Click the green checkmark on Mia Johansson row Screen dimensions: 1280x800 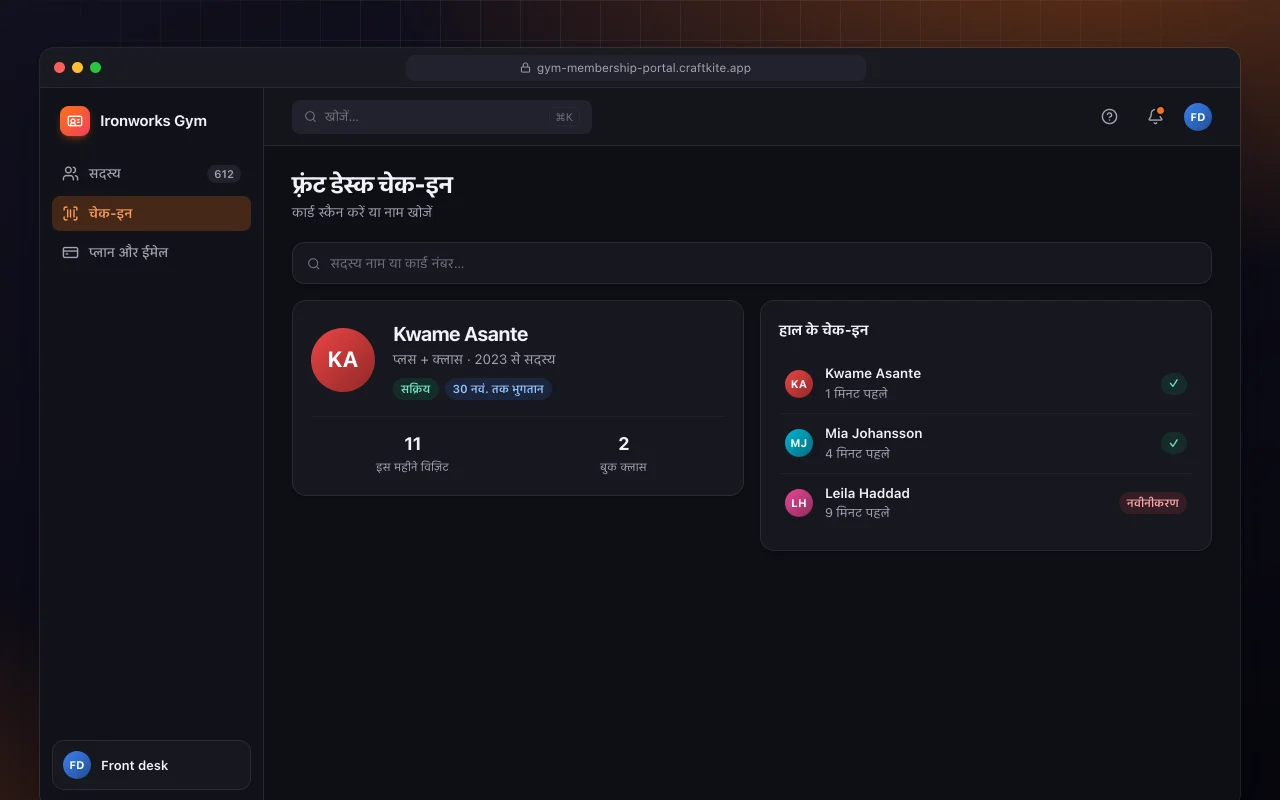1174,443
